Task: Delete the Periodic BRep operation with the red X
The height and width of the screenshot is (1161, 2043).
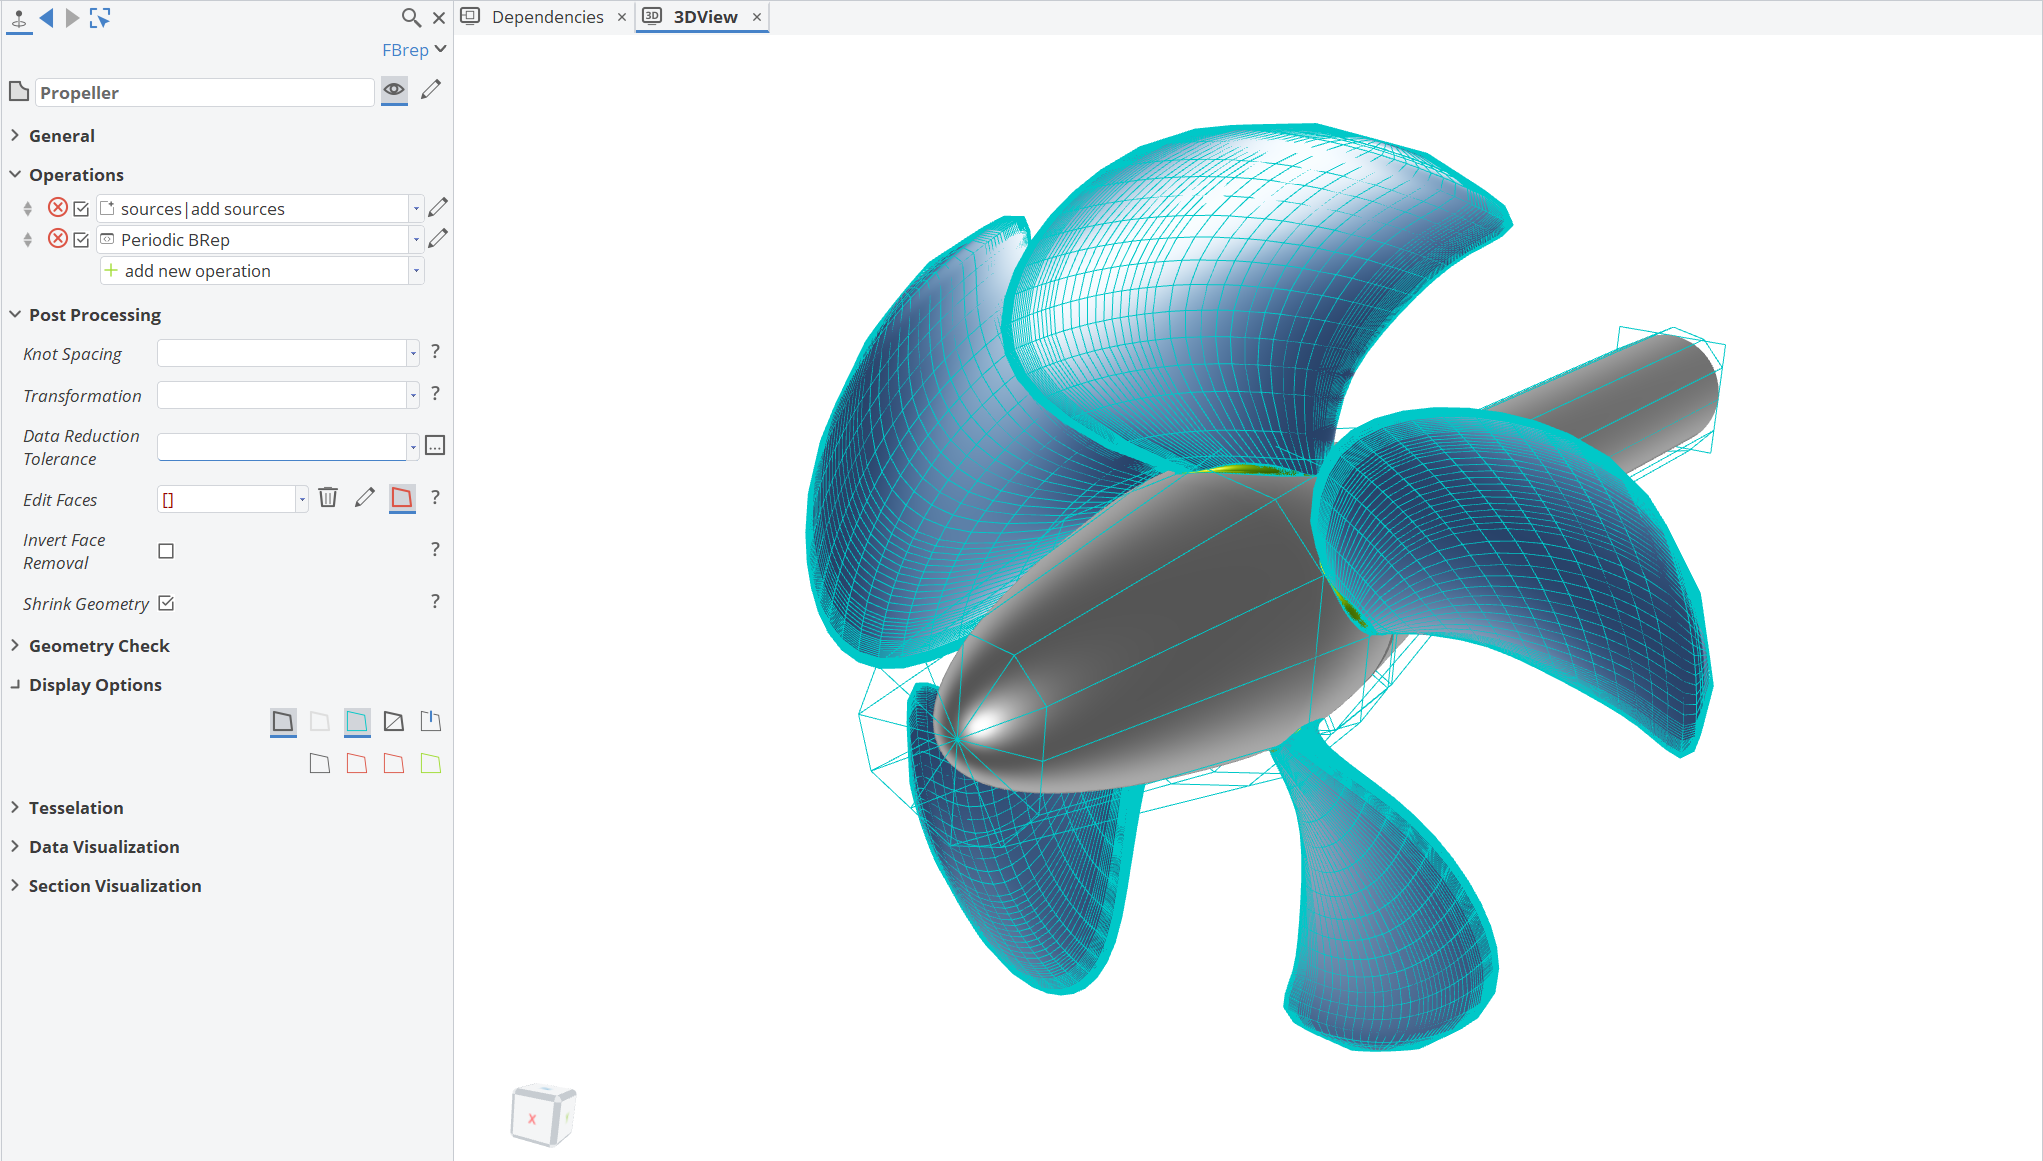Action: (58, 239)
